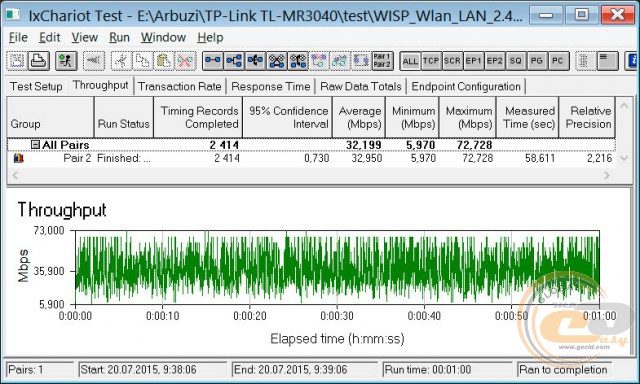Toggle the EP1 filter button
This screenshot has width=640, height=384.
point(473,61)
